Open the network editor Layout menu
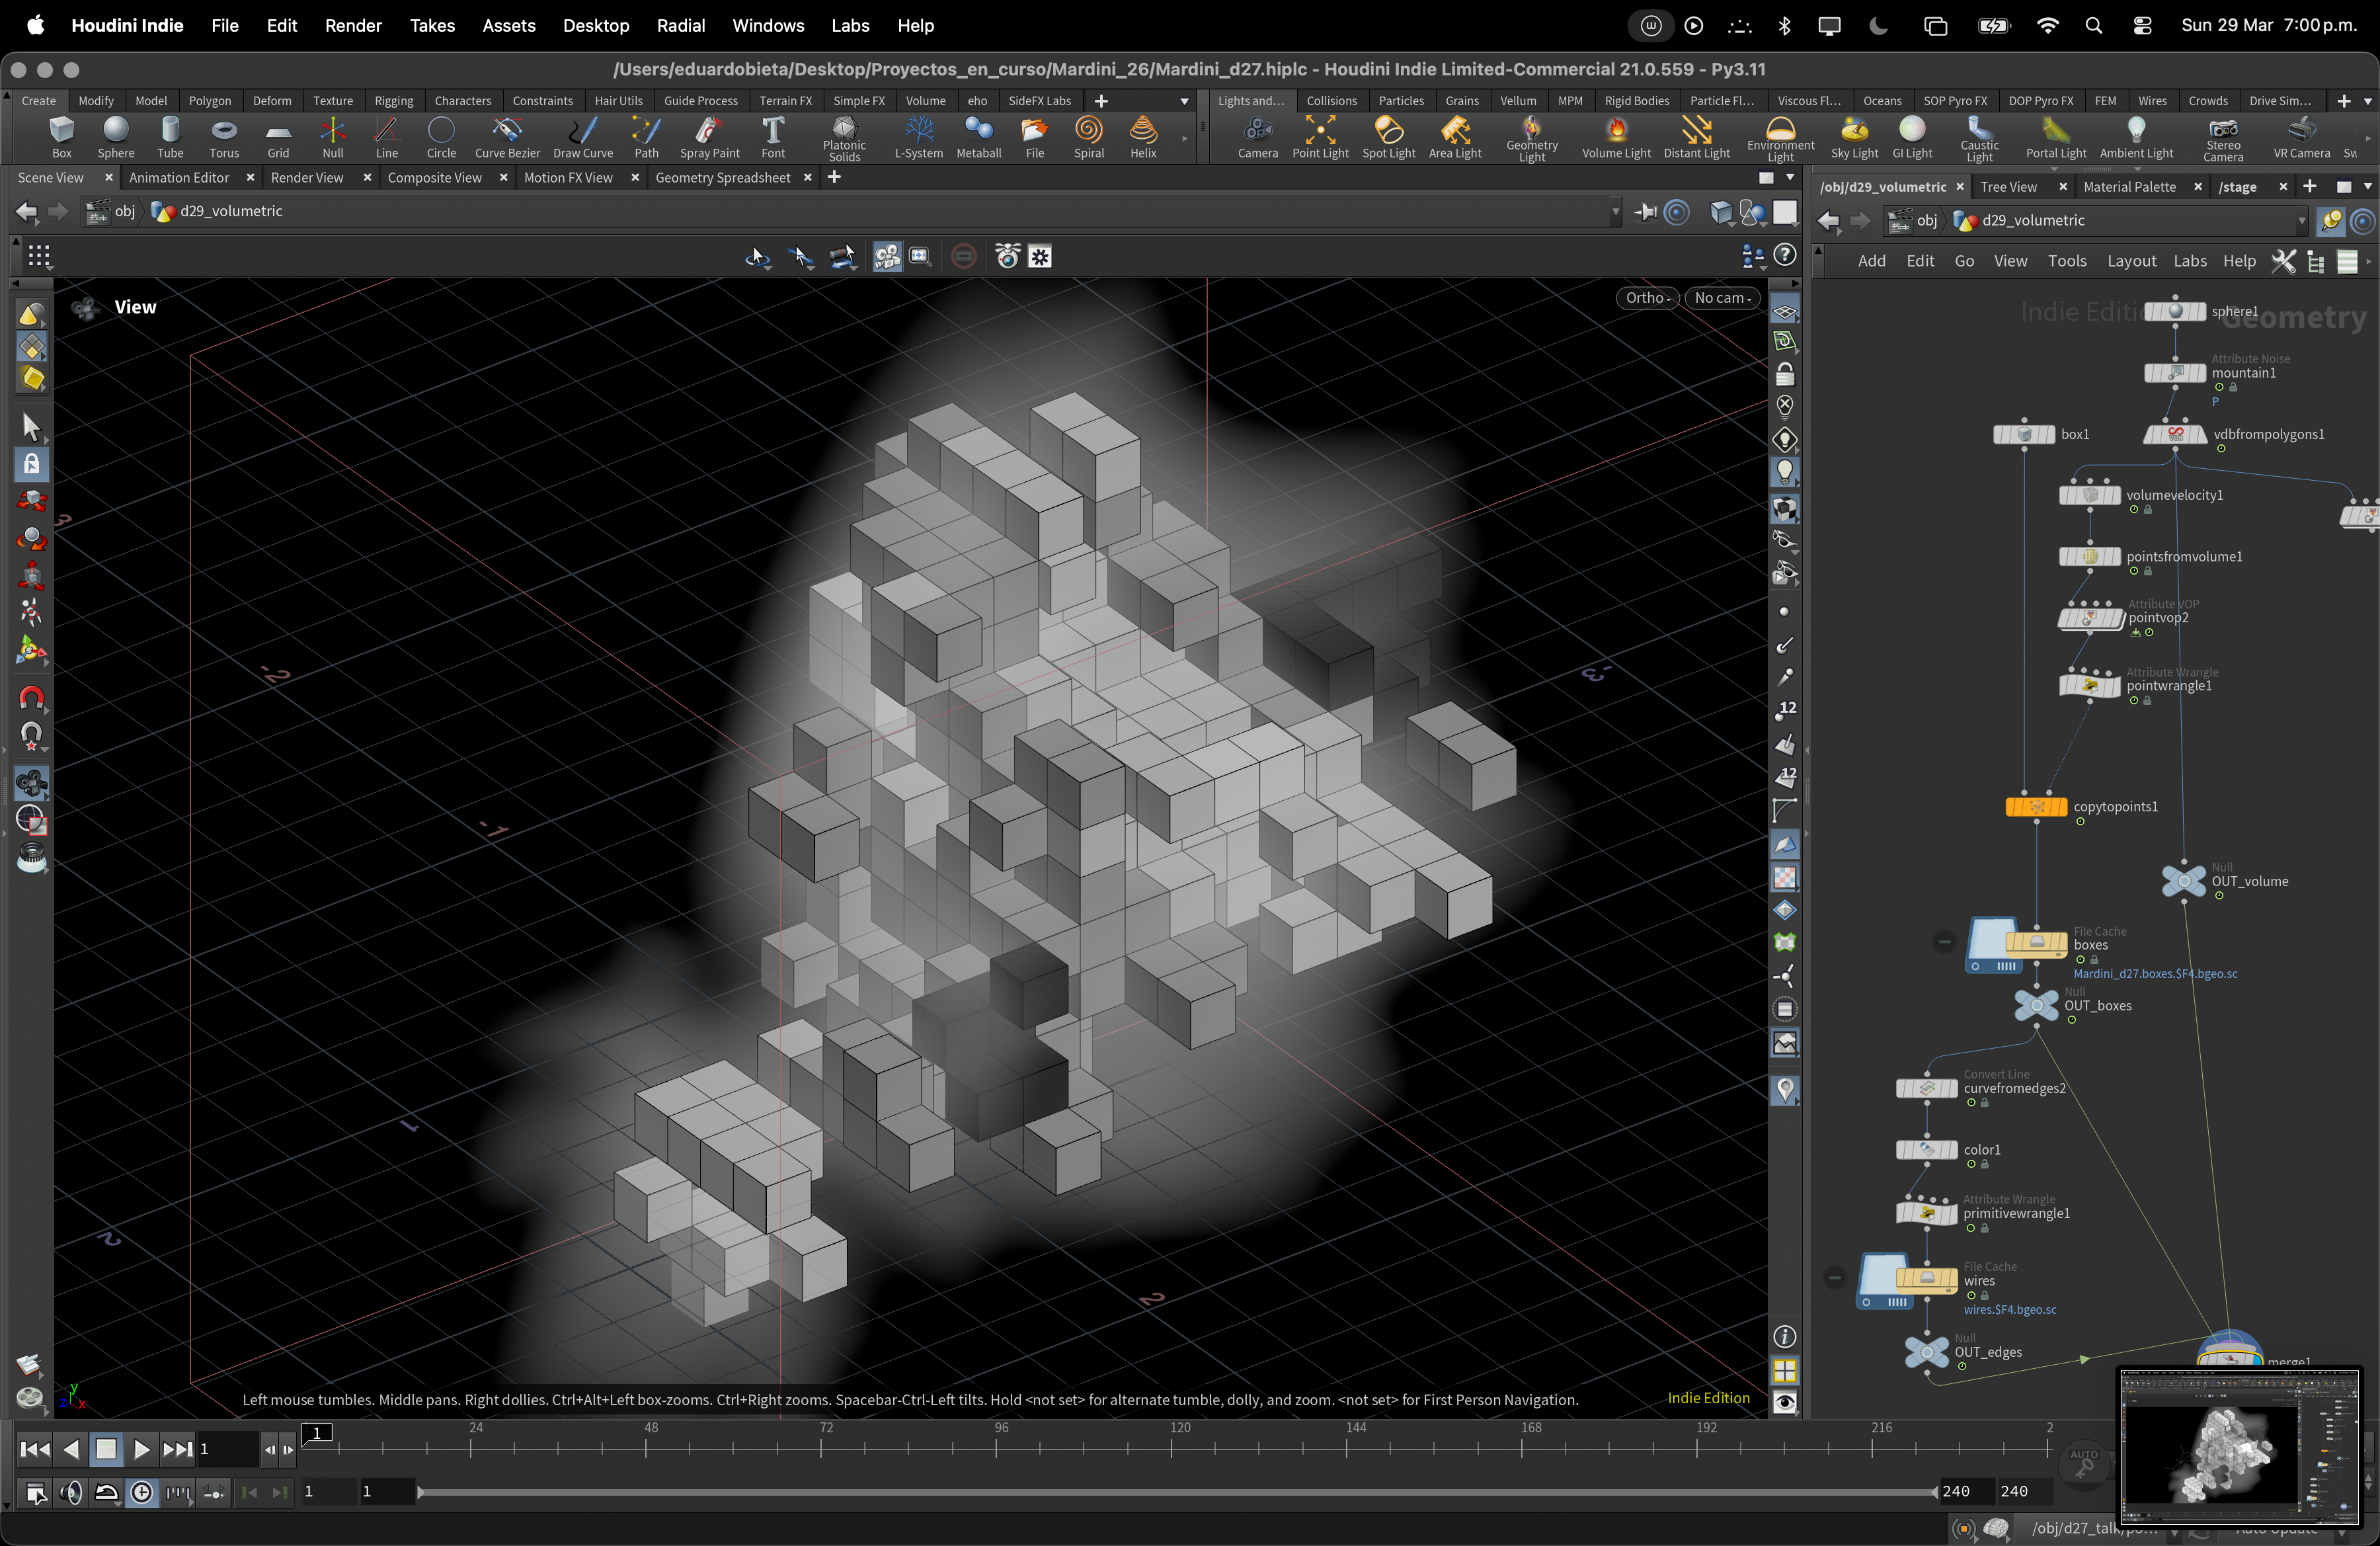Viewport: 2380px width, 1546px height. coord(2131,260)
